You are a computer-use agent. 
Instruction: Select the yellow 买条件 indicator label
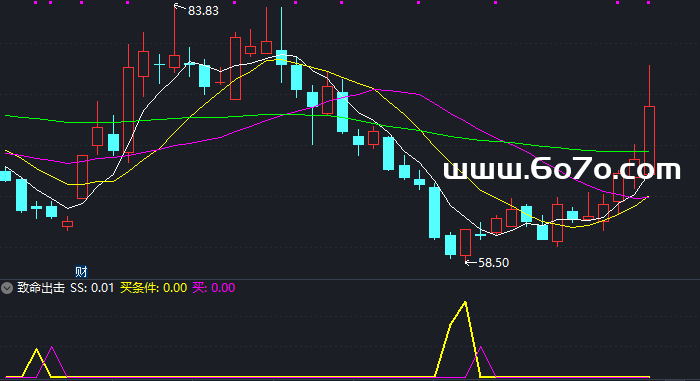[x=139, y=288]
